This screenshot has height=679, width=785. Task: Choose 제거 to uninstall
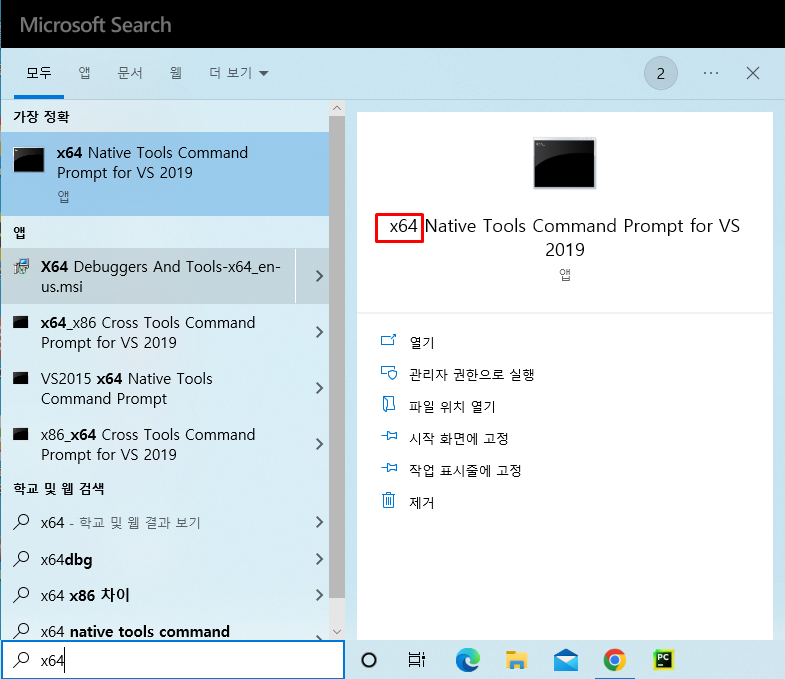422,503
